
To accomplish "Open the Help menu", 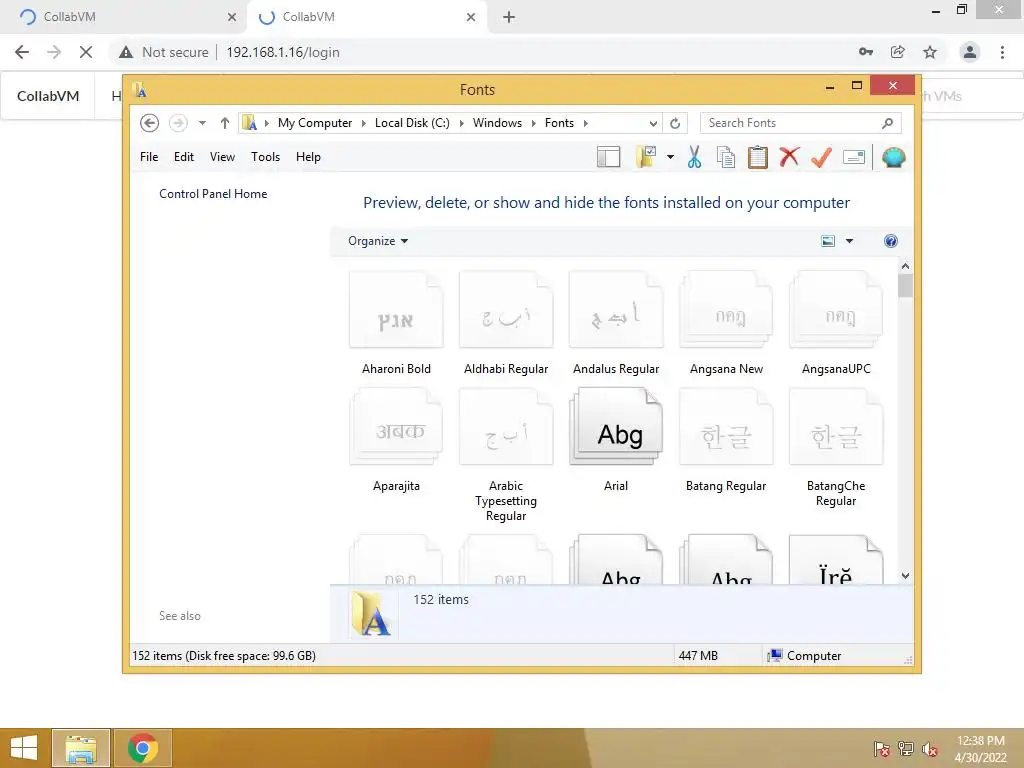I will 308,157.
